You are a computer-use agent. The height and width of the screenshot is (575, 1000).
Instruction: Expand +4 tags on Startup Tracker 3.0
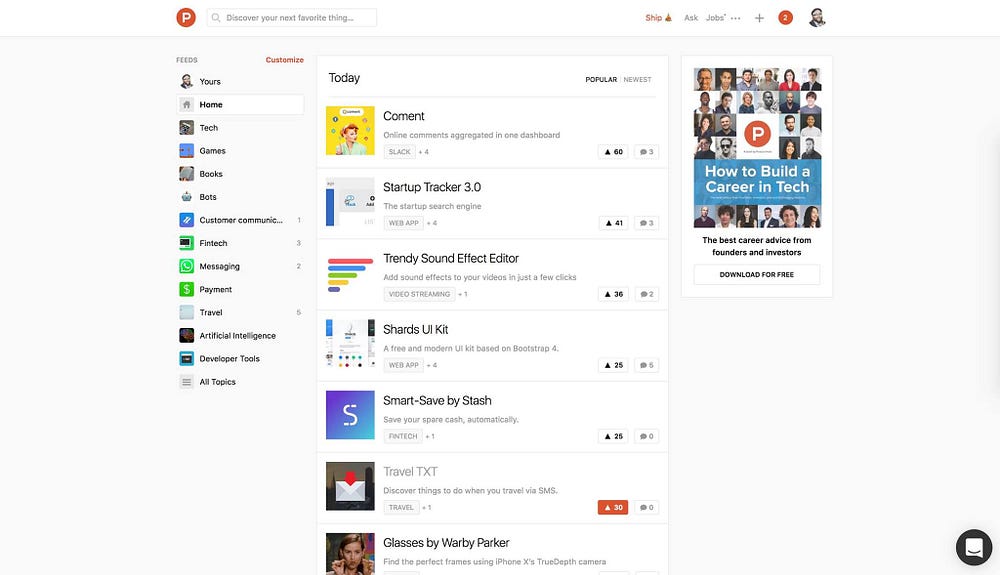tap(432, 223)
